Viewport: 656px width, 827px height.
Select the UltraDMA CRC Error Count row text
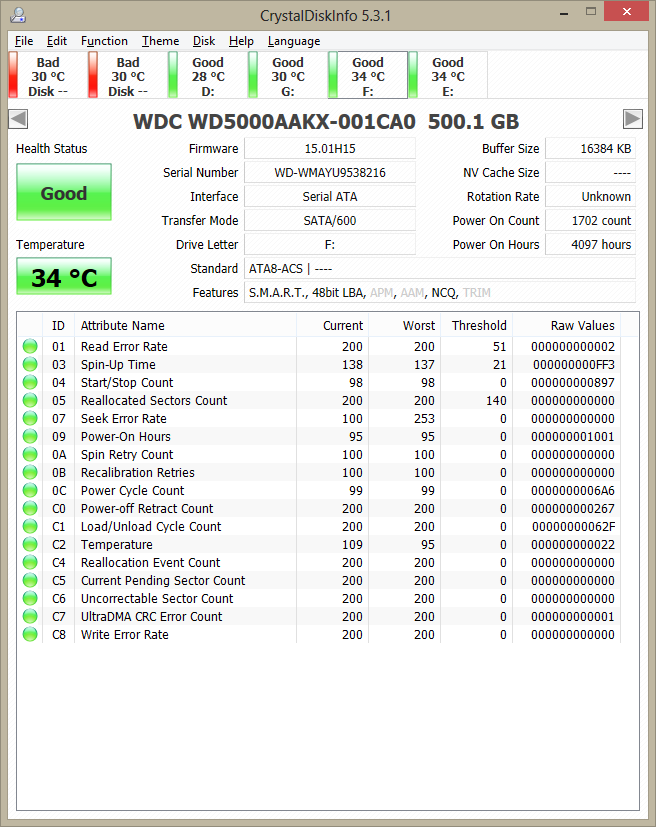pos(152,617)
